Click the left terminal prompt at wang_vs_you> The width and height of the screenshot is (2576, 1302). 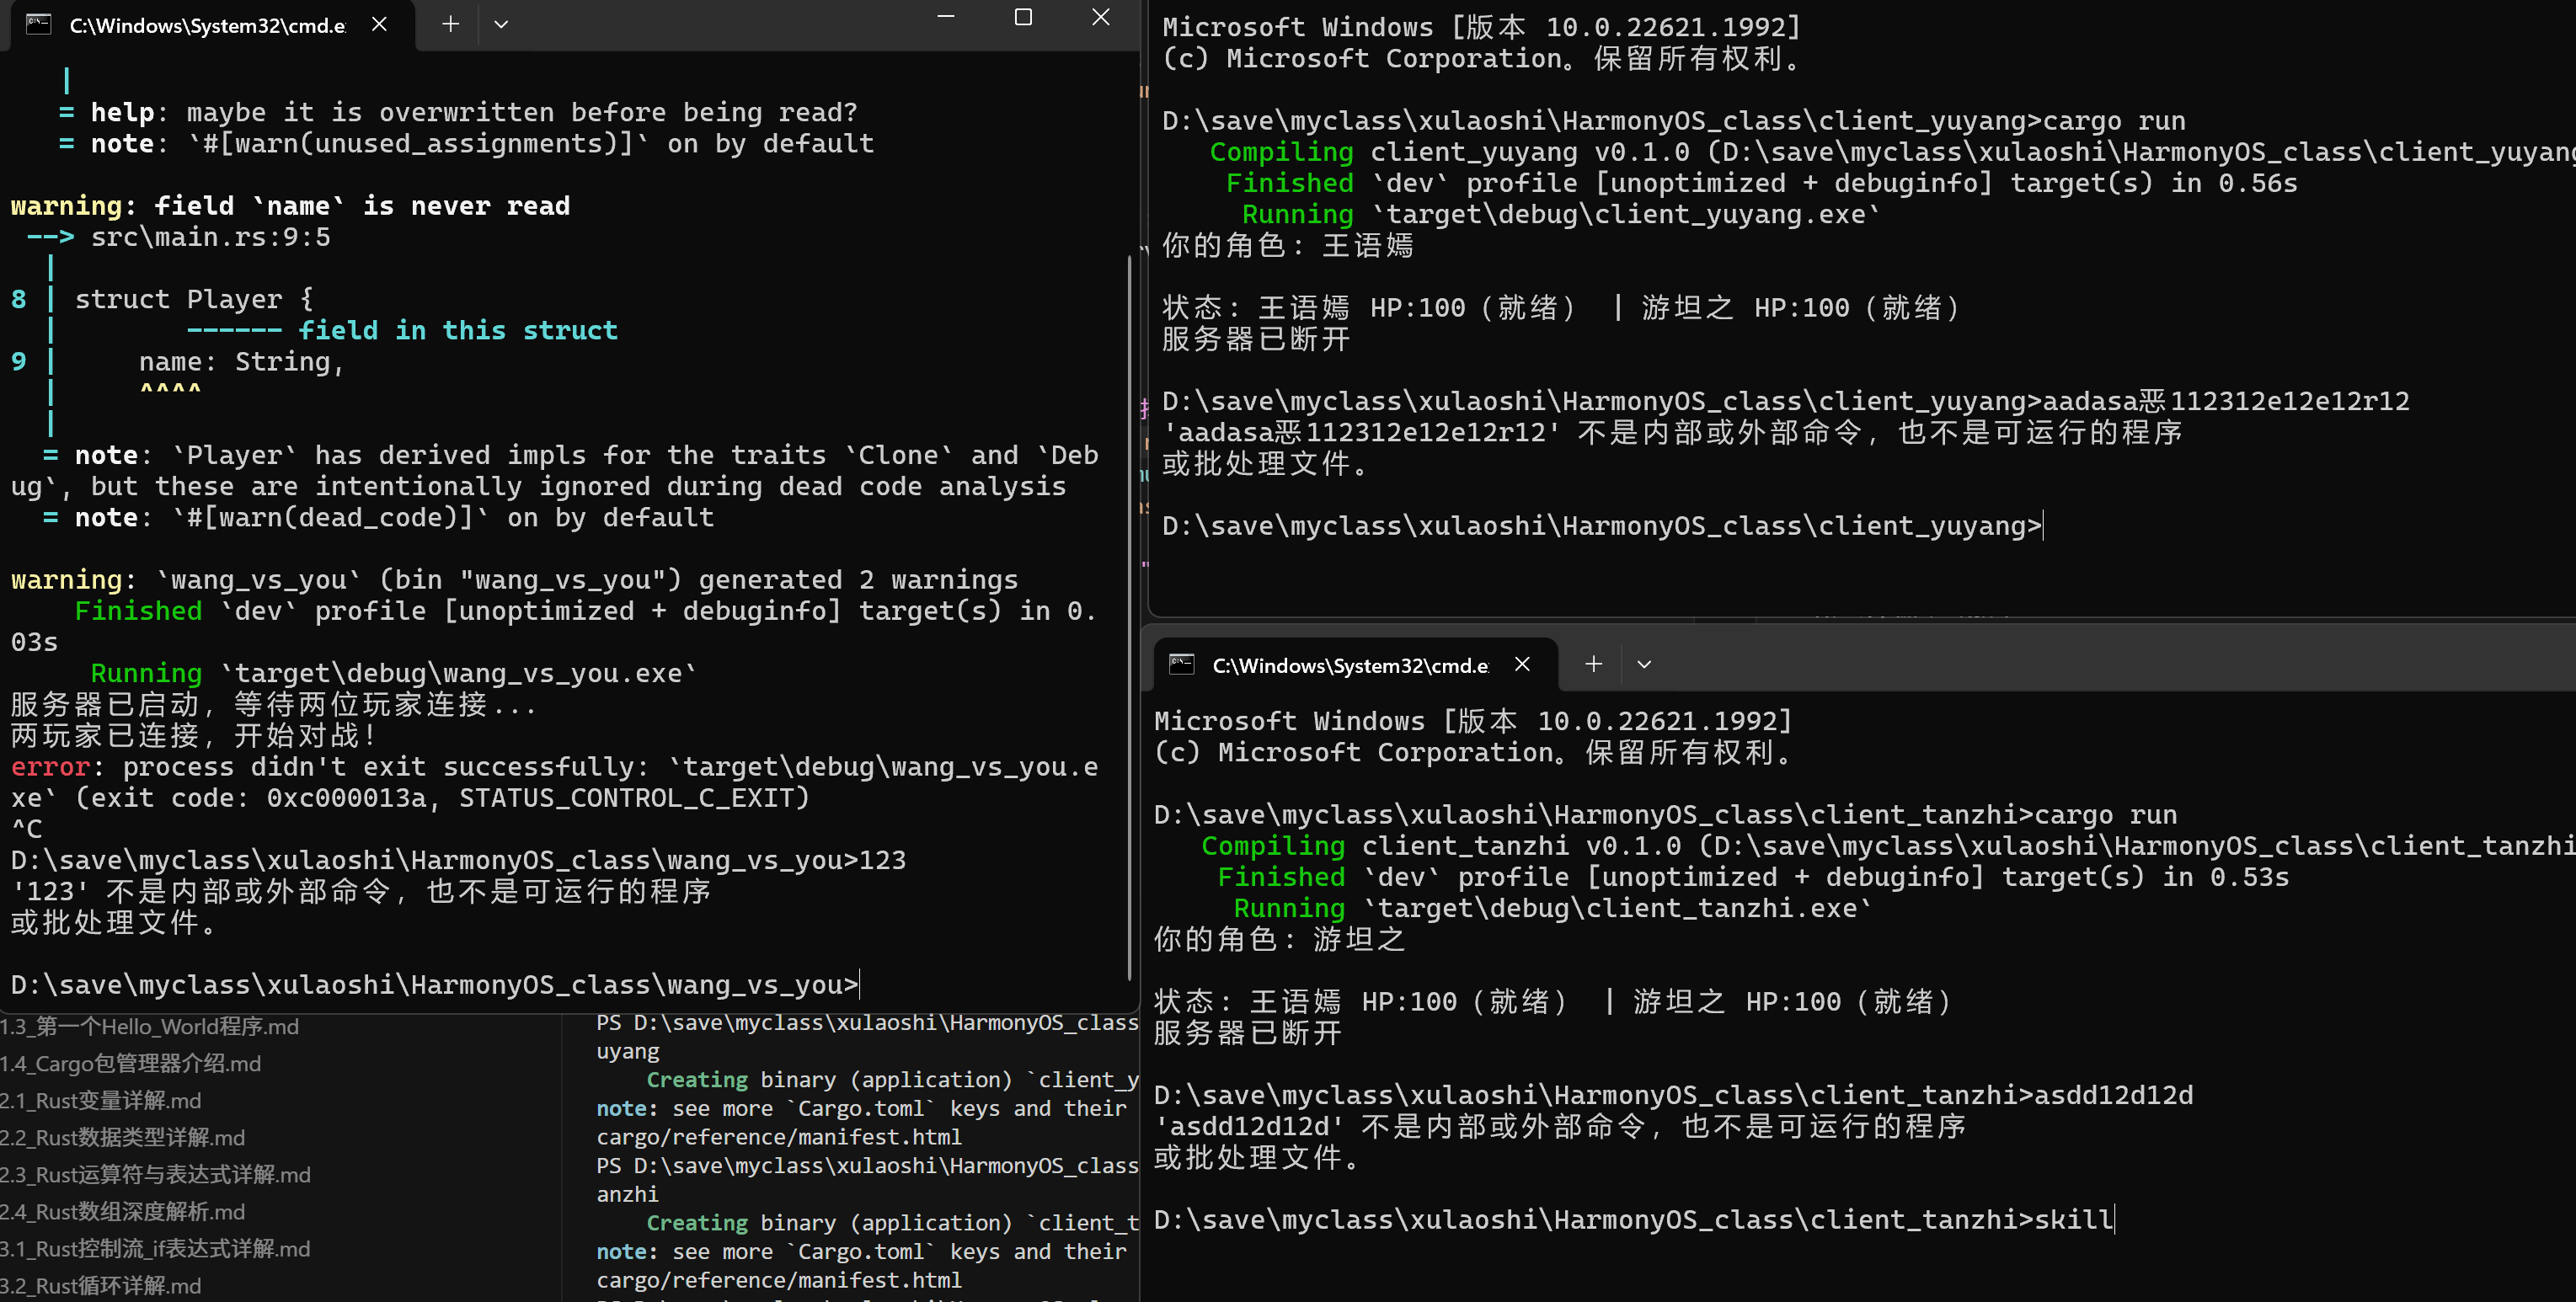click(435, 985)
